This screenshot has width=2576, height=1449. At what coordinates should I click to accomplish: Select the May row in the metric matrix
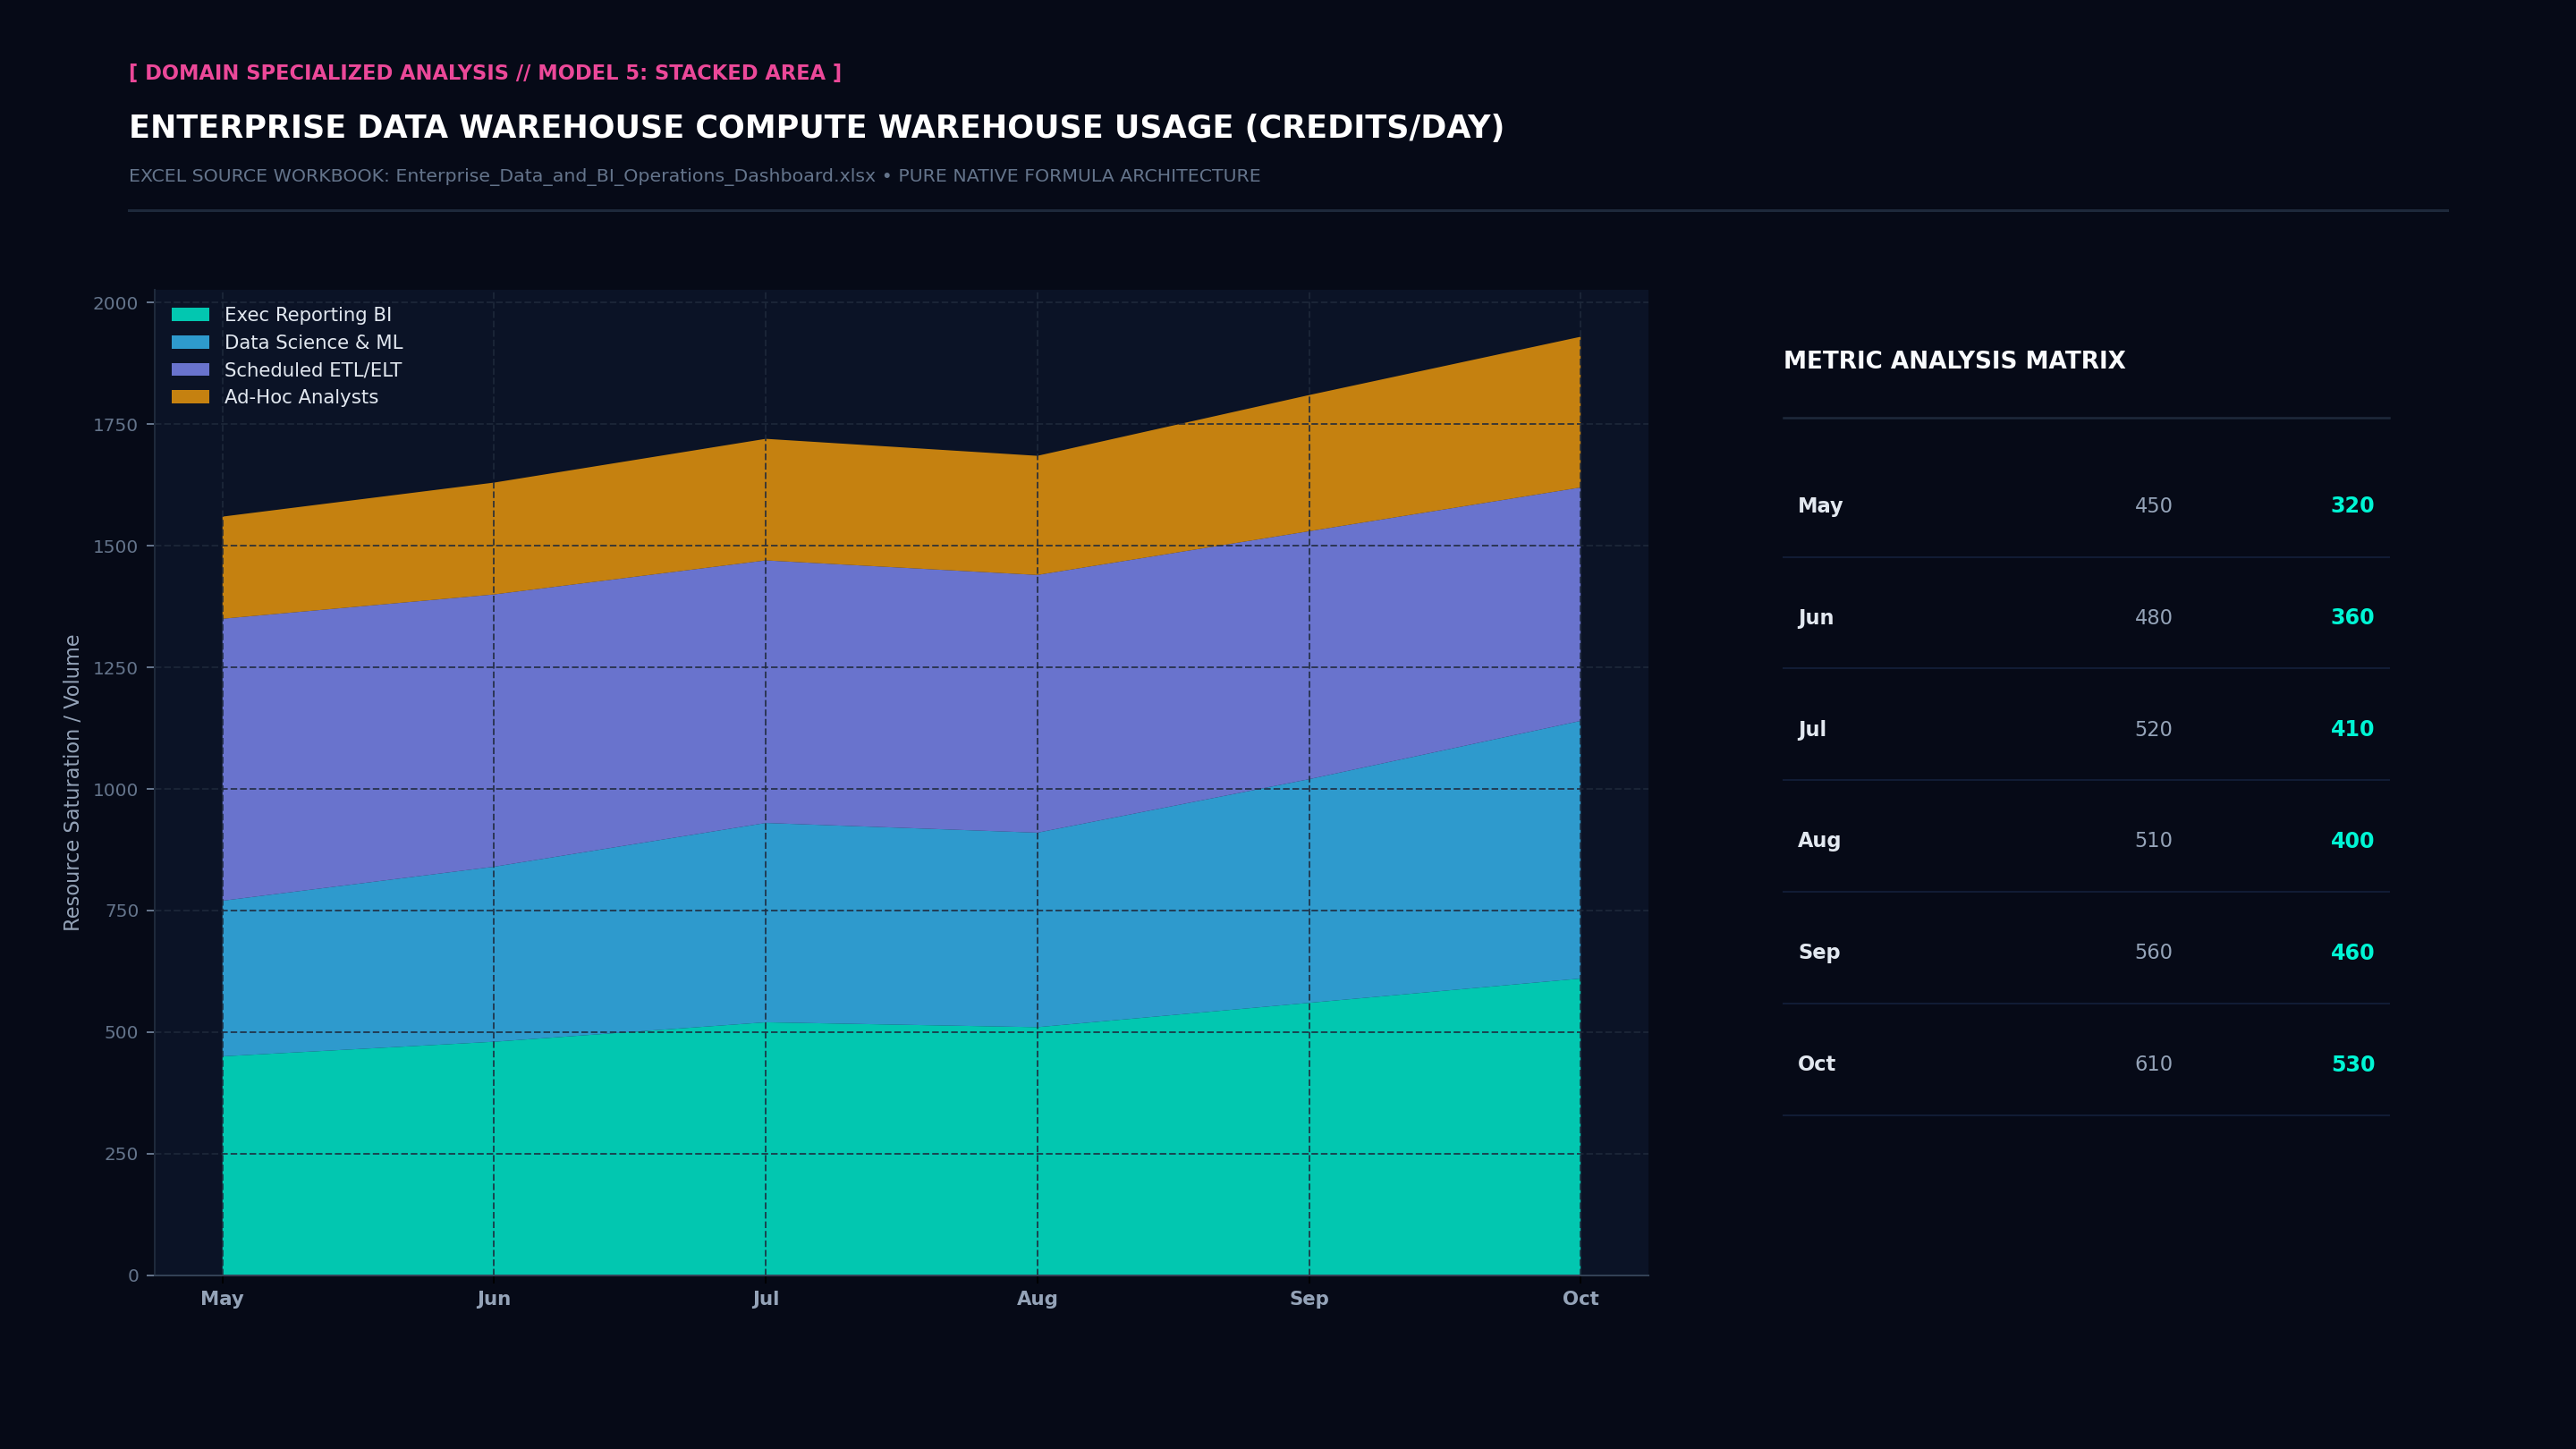point(2085,505)
